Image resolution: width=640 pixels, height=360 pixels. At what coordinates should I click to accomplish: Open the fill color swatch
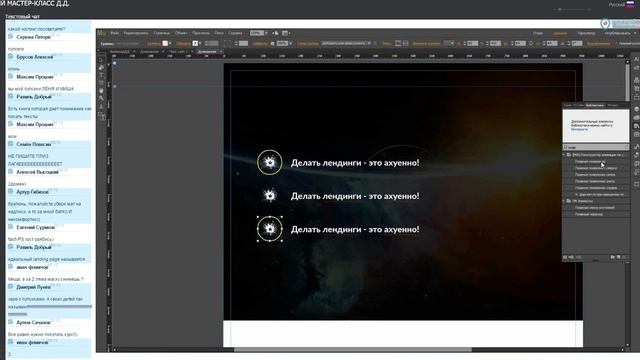click(165, 43)
